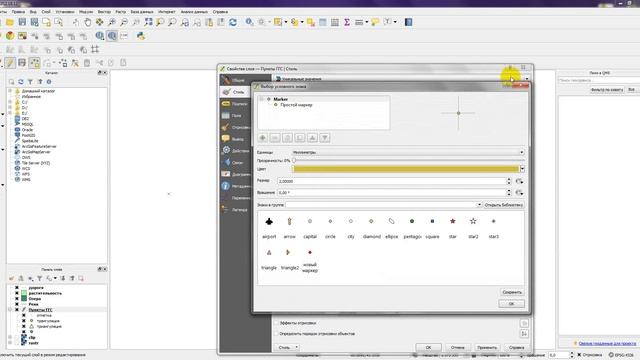Open the attribute table icon in main toolbar
Screen dimensions: 640x360
coord(322,22)
